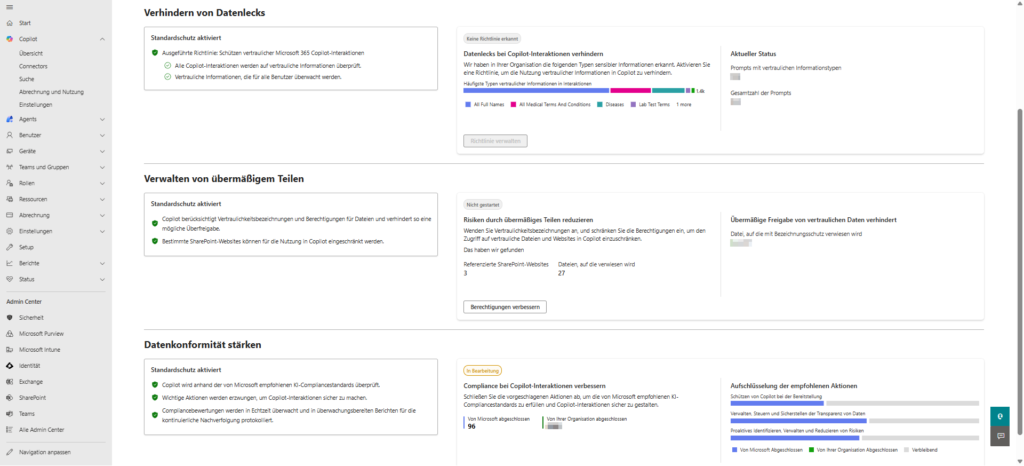The height and width of the screenshot is (466, 1024).
Task: Expand the Benutzer navigation group
Action: click(x=102, y=135)
